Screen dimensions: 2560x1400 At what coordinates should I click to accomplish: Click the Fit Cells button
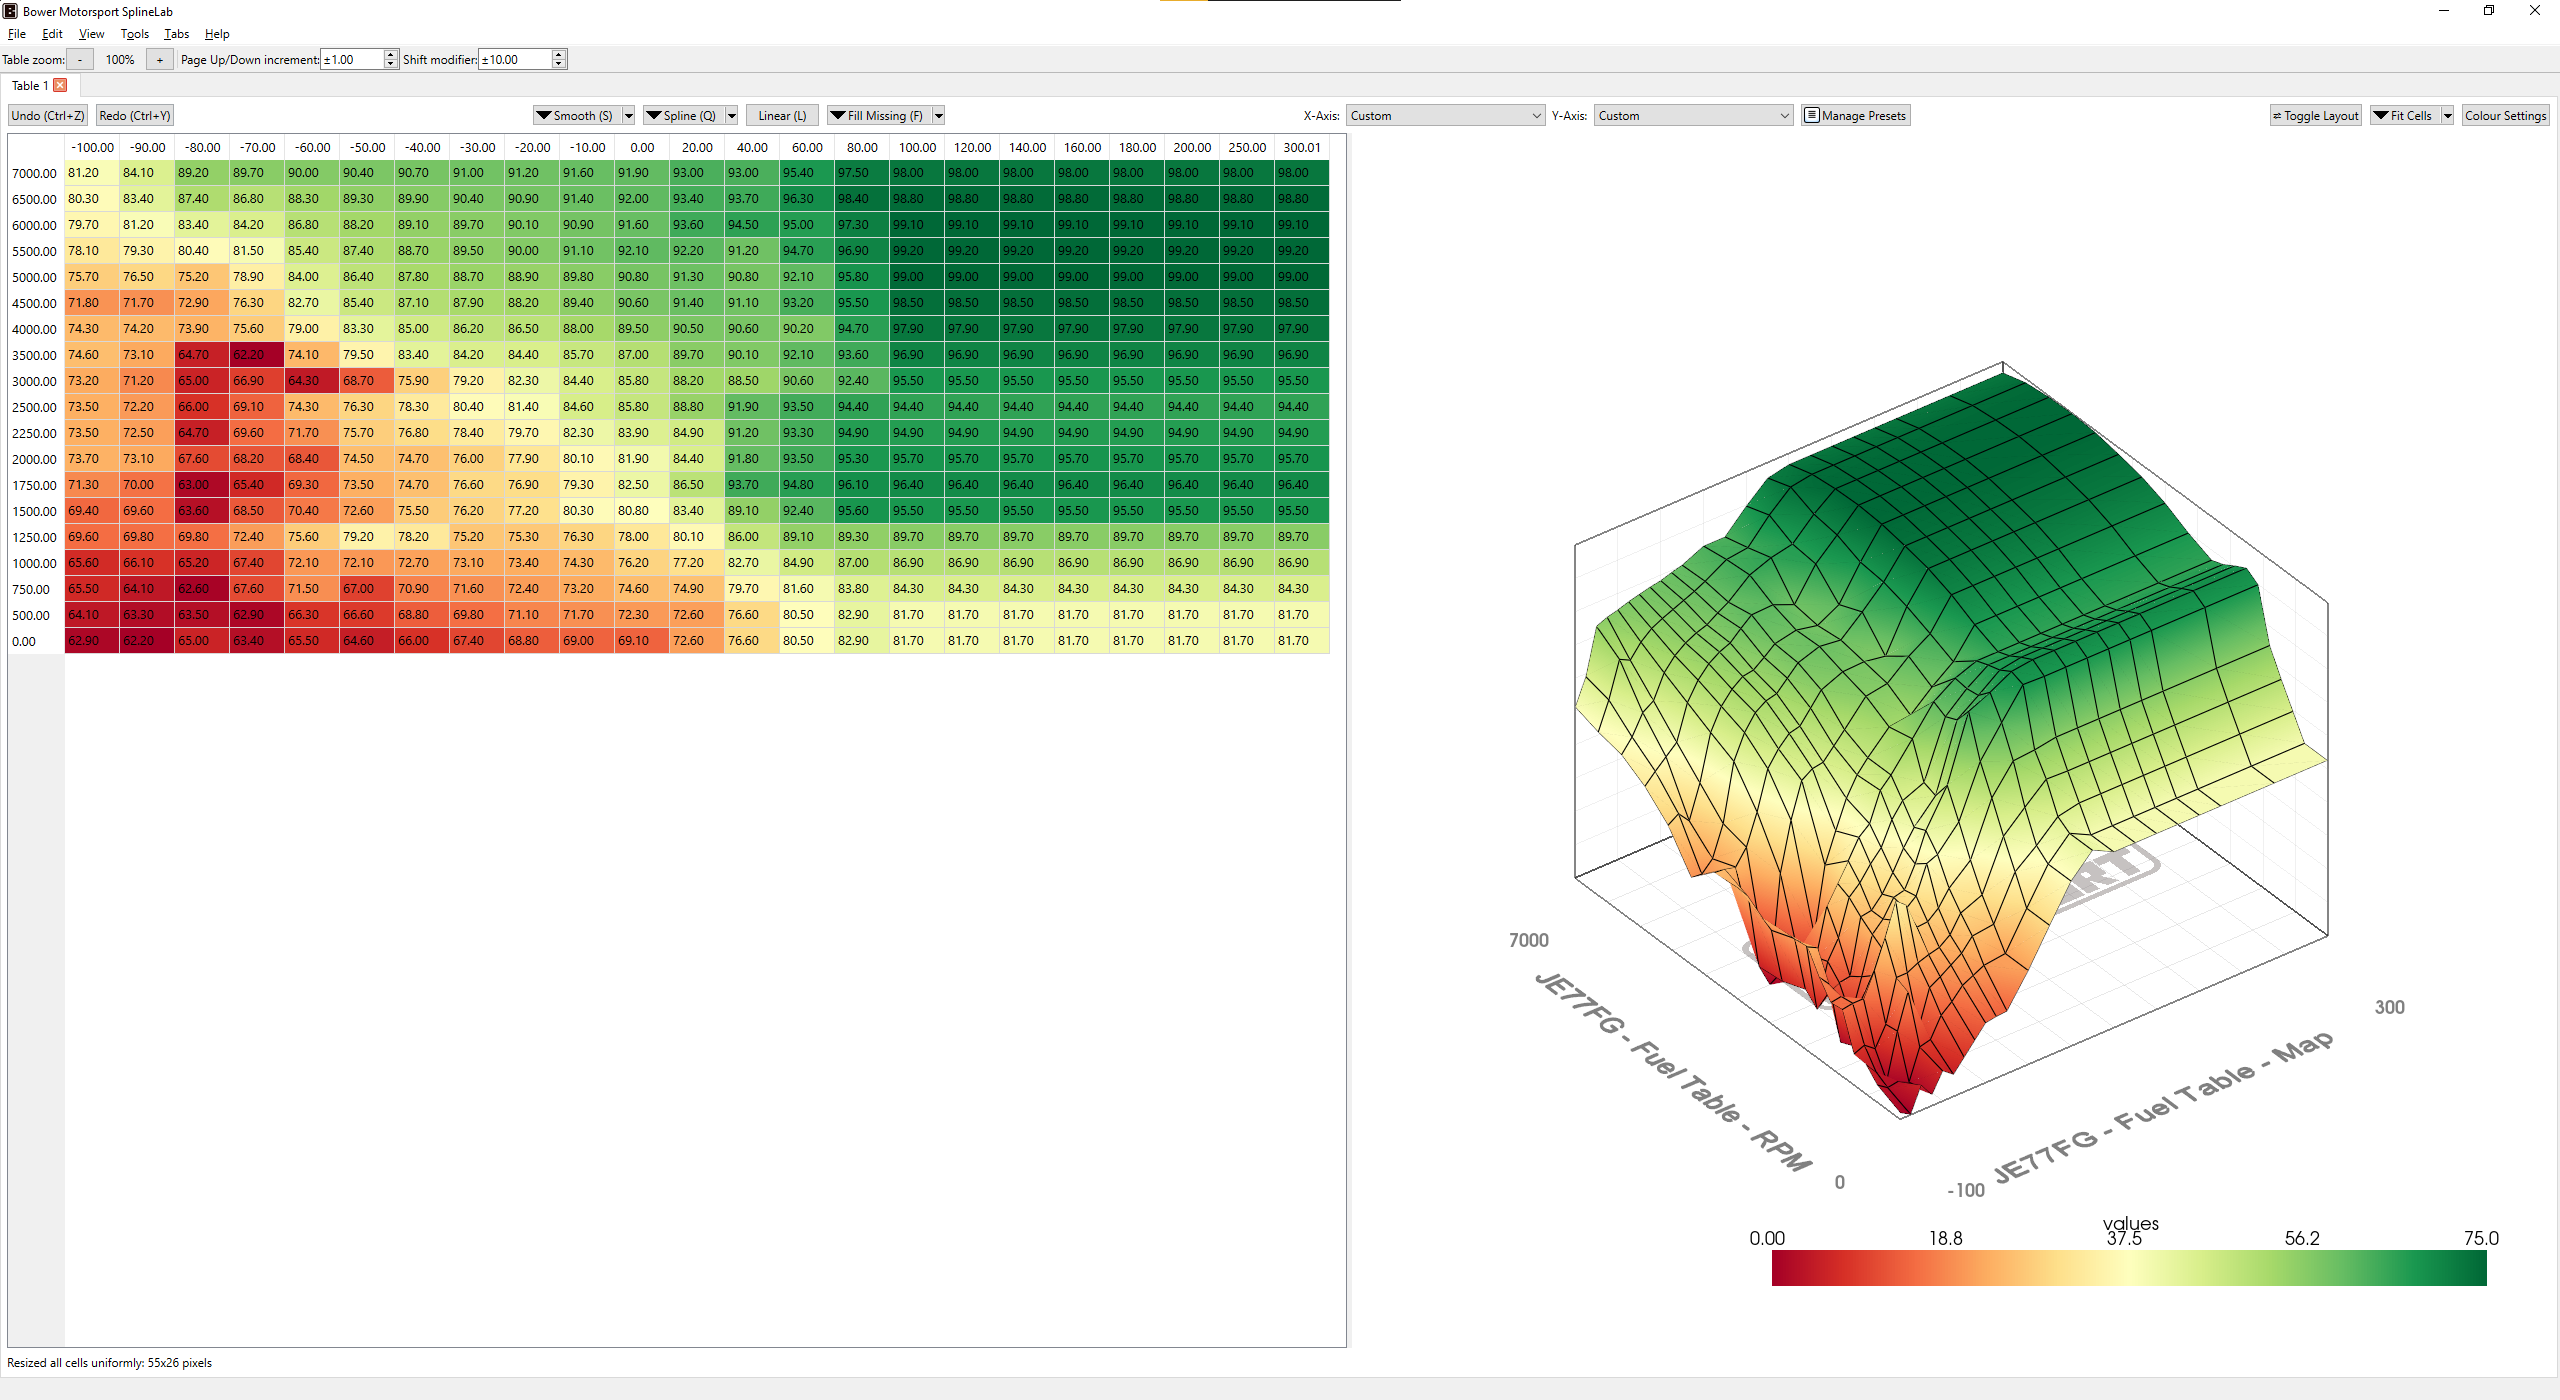pos(2403,116)
